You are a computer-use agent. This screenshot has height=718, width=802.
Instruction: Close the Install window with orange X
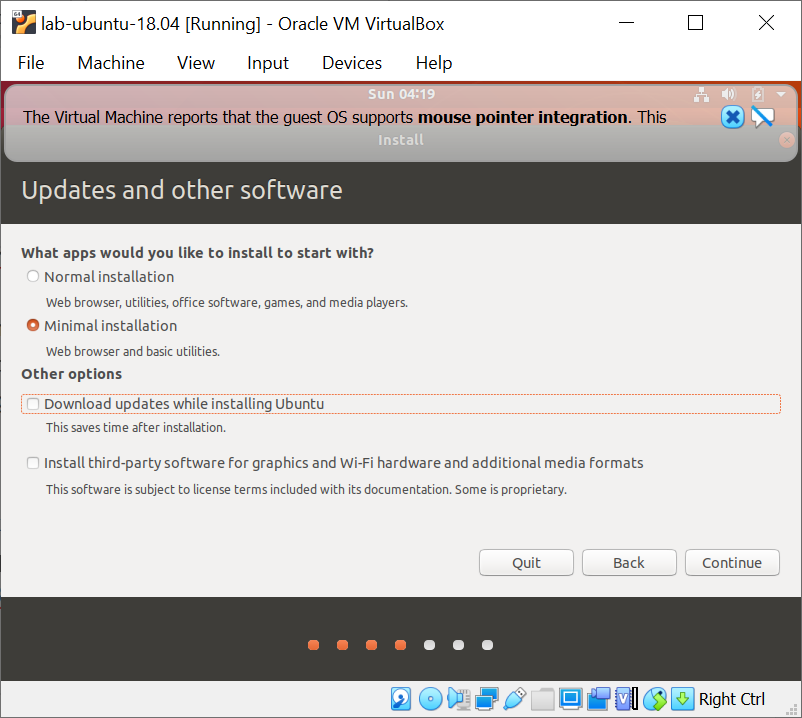pos(786,140)
